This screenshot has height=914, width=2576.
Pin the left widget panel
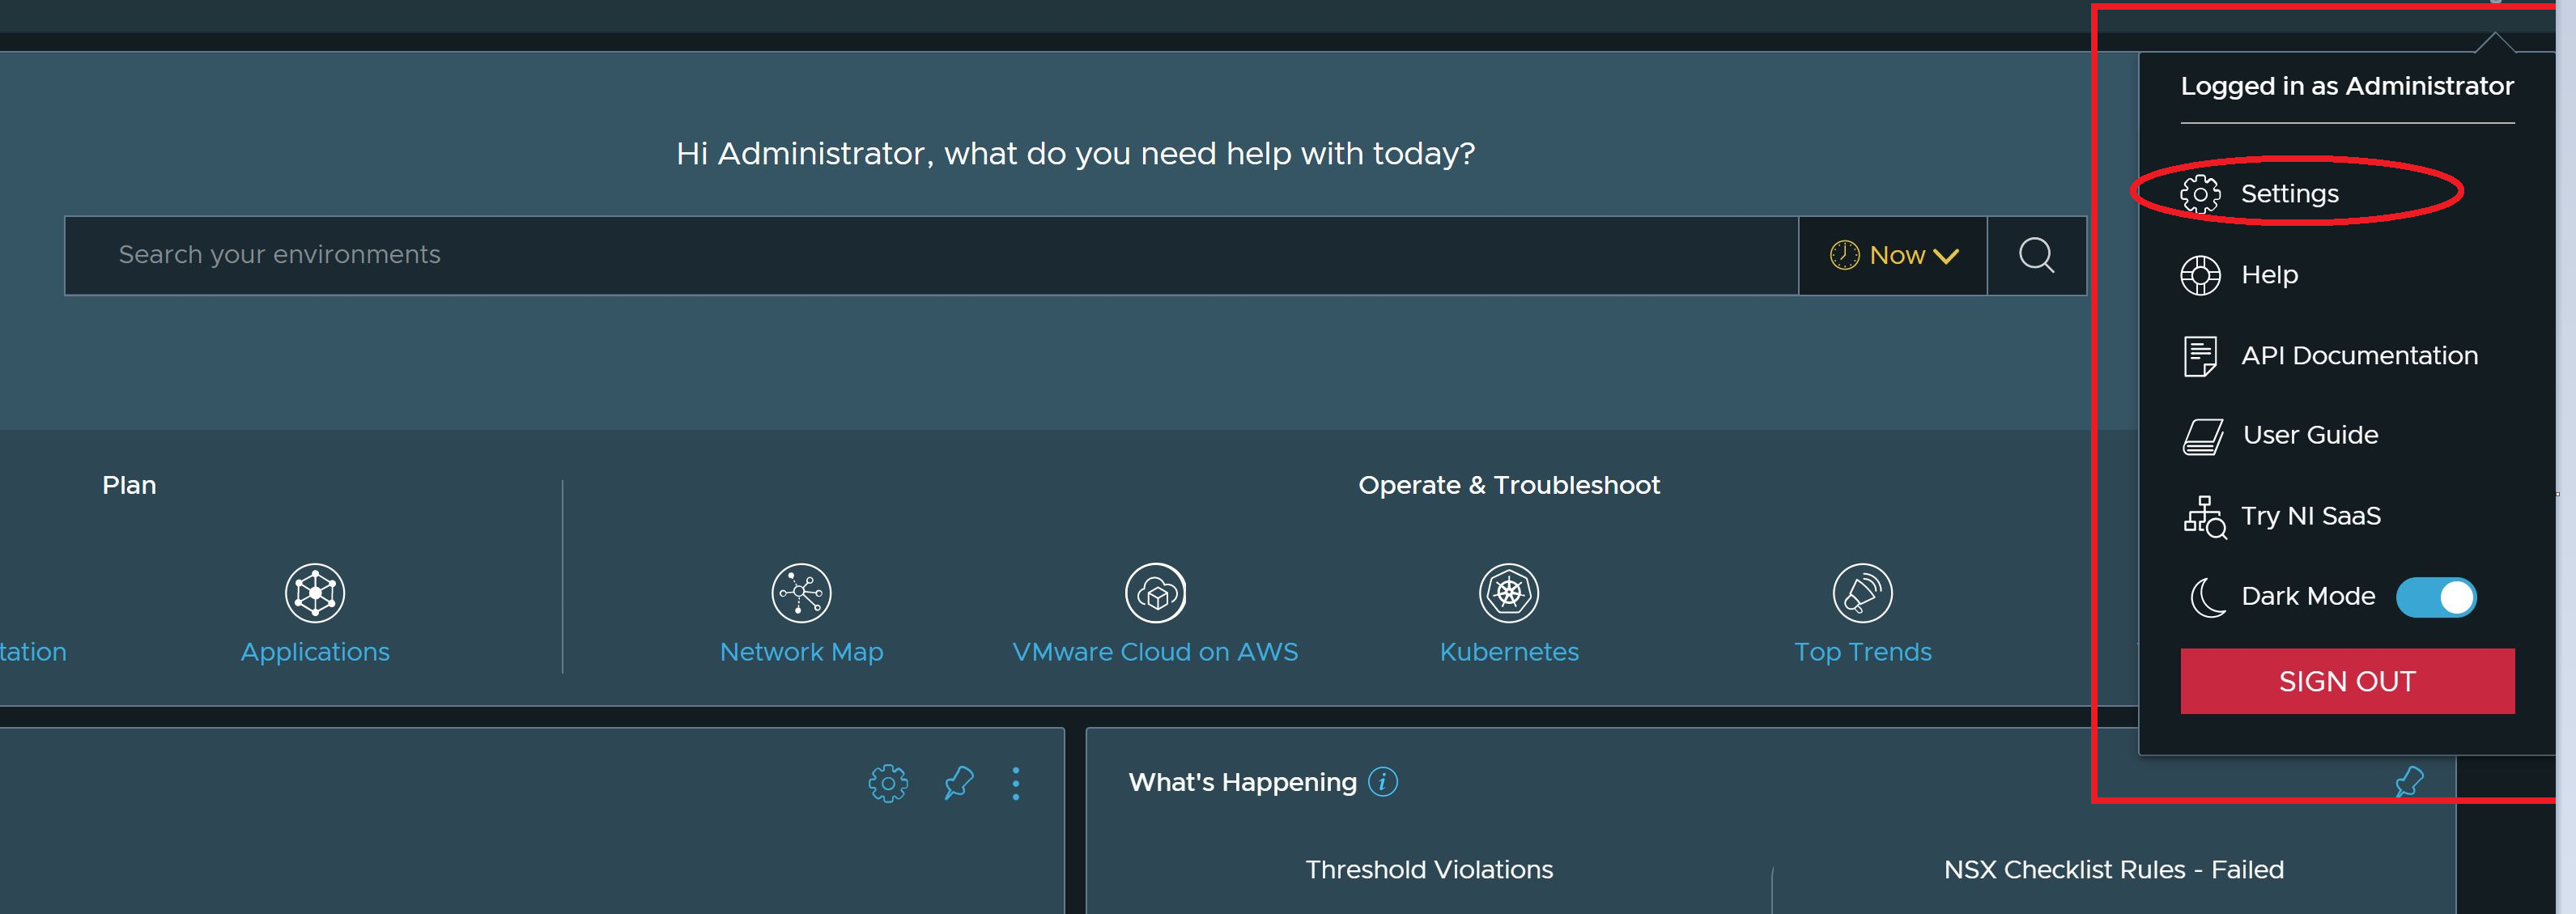click(958, 783)
